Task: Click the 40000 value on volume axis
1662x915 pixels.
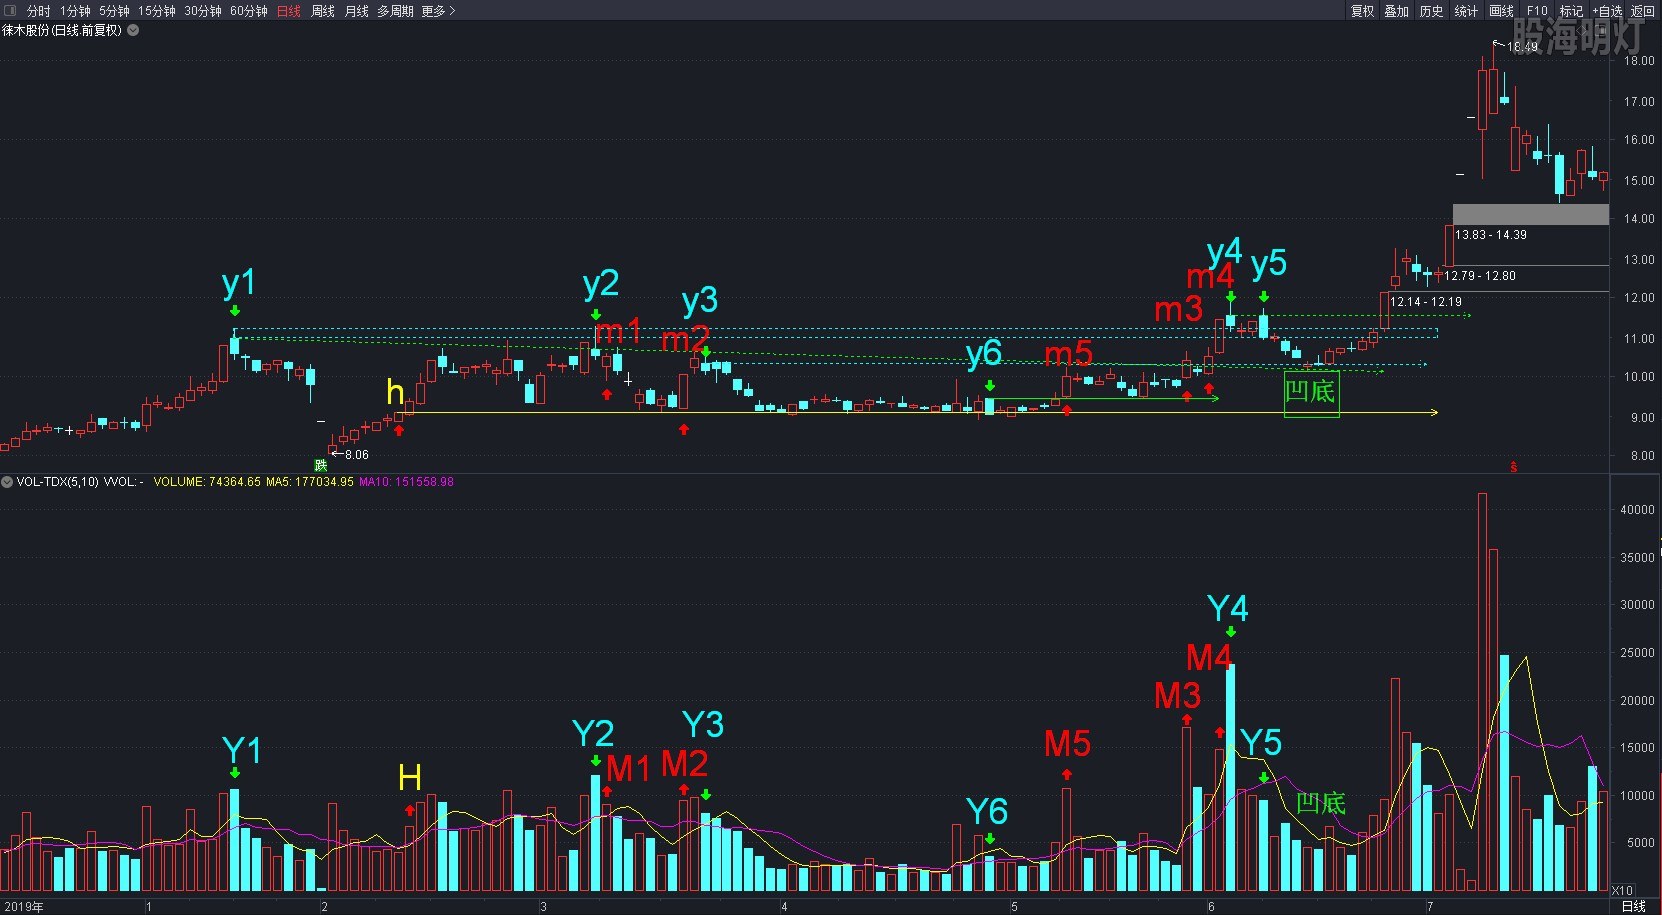Action: pos(1637,510)
